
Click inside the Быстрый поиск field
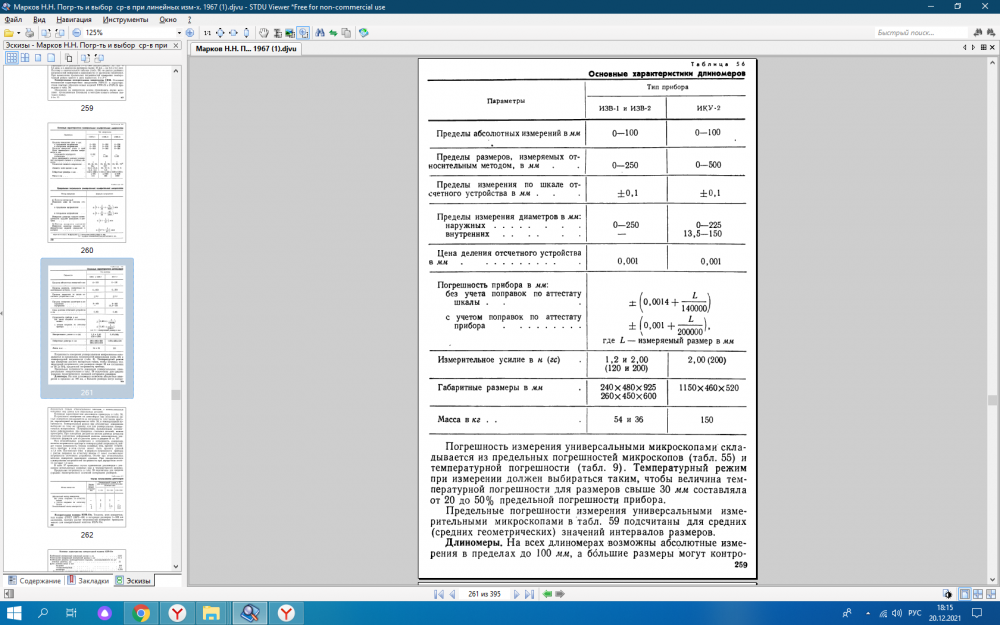pyautogui.click(x=921, y=33)
